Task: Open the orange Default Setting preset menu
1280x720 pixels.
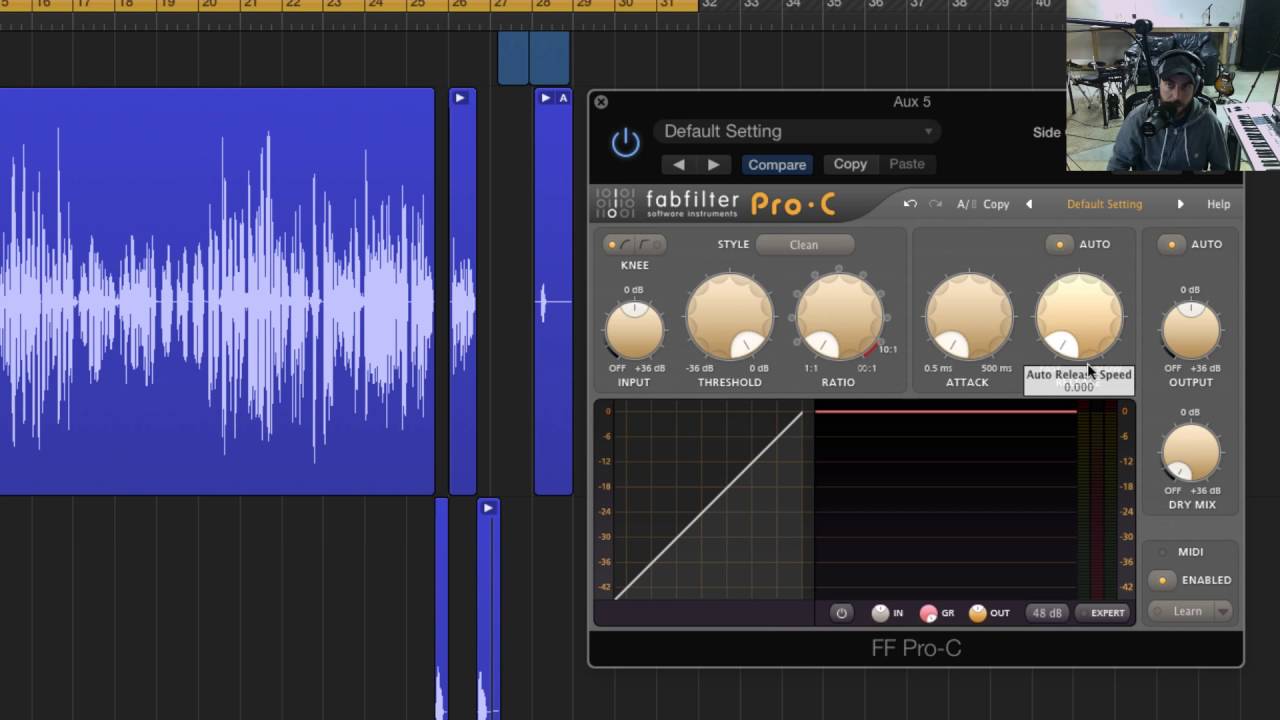Action: coord(1104,204)
